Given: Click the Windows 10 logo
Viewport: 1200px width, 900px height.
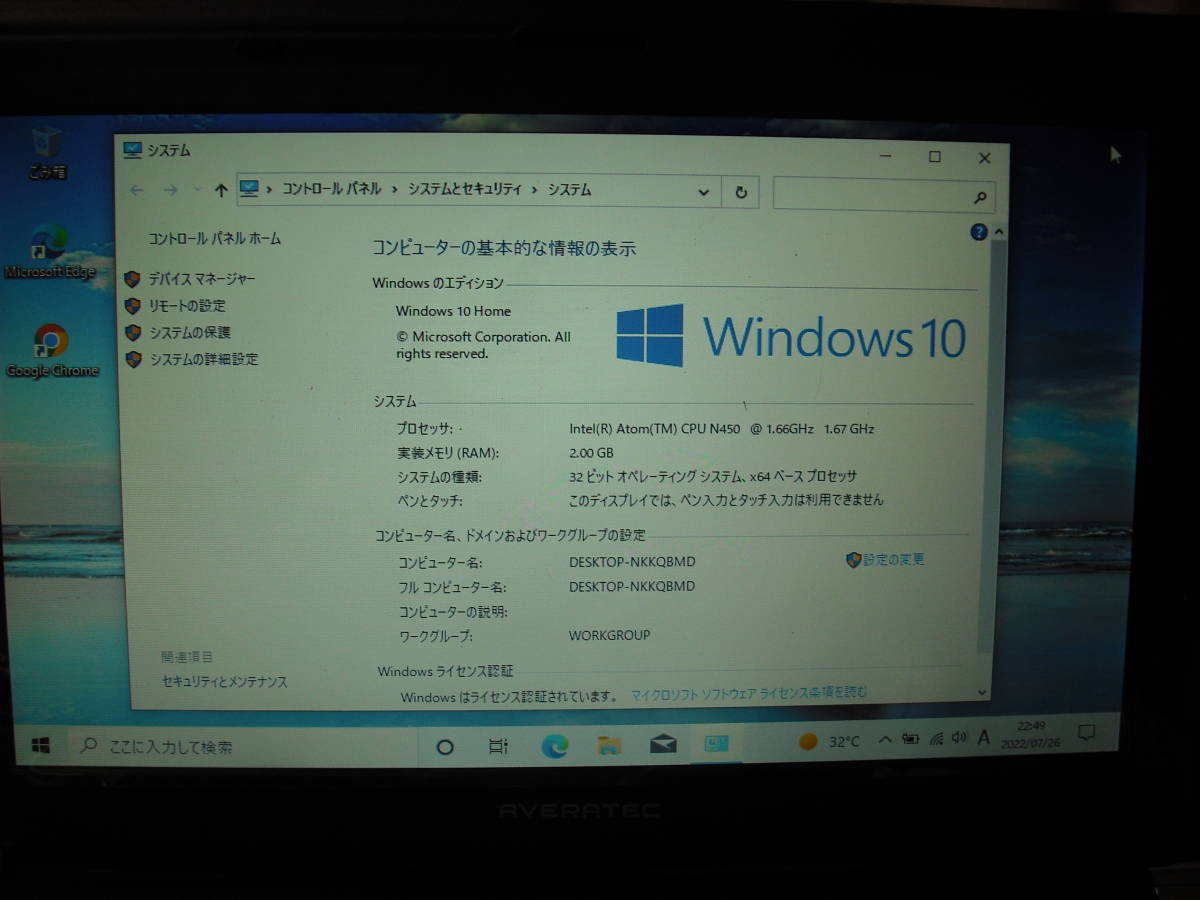Looking at the screenshot, I should [791, 336].
